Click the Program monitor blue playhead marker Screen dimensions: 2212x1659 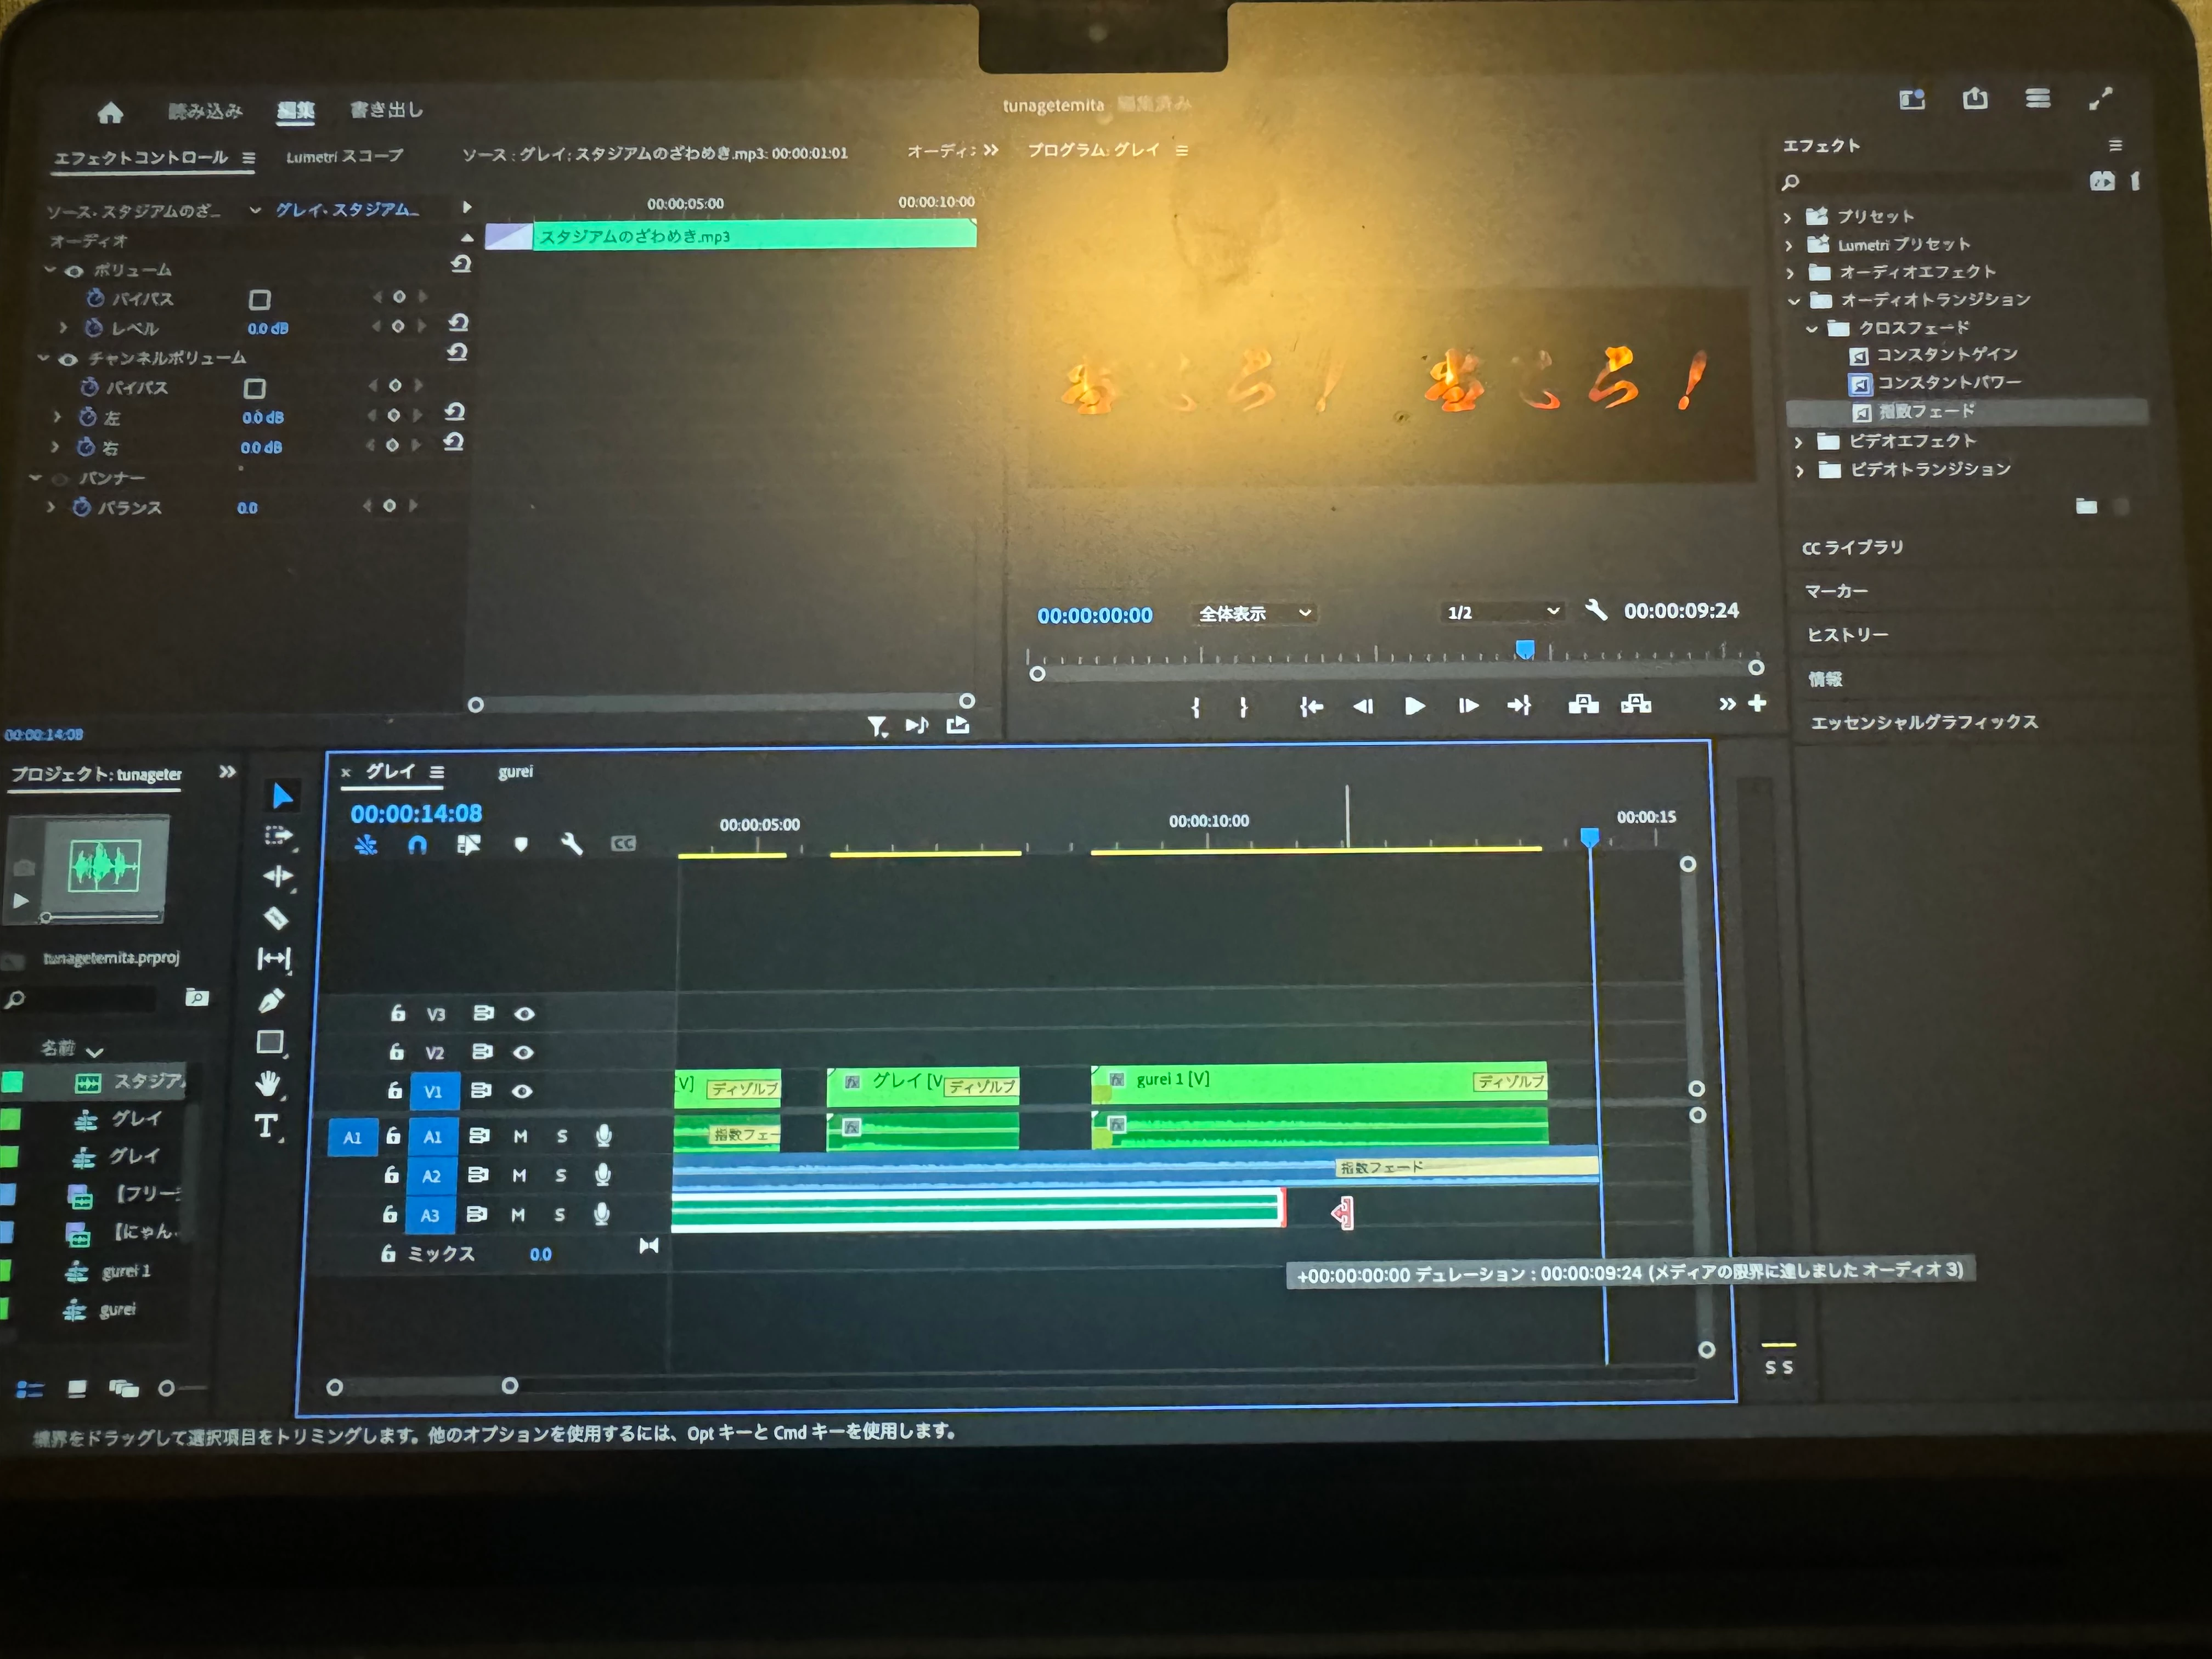(x=1524, y=649)
